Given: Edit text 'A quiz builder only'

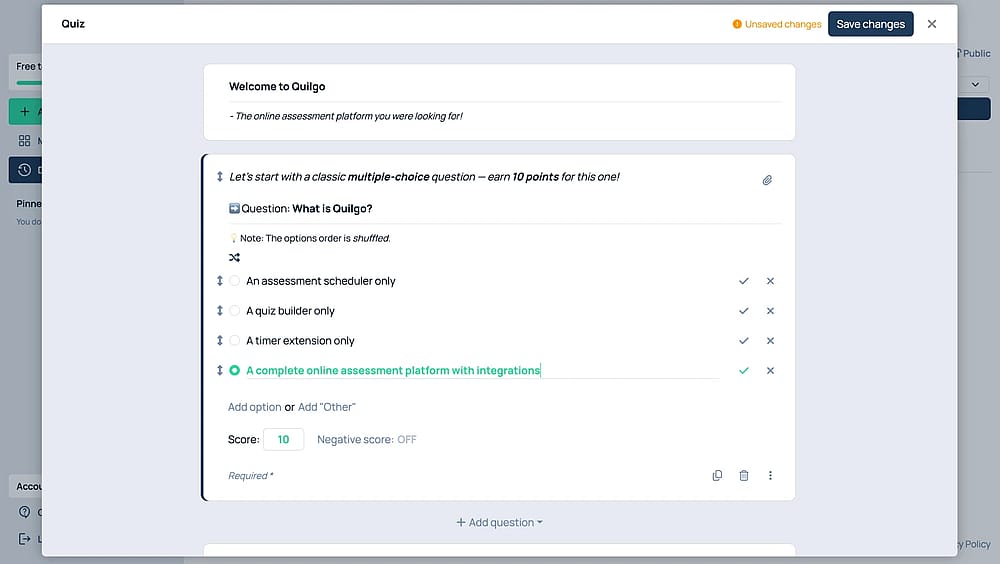Looking at the screenshot, I should [x=290, y=311].
